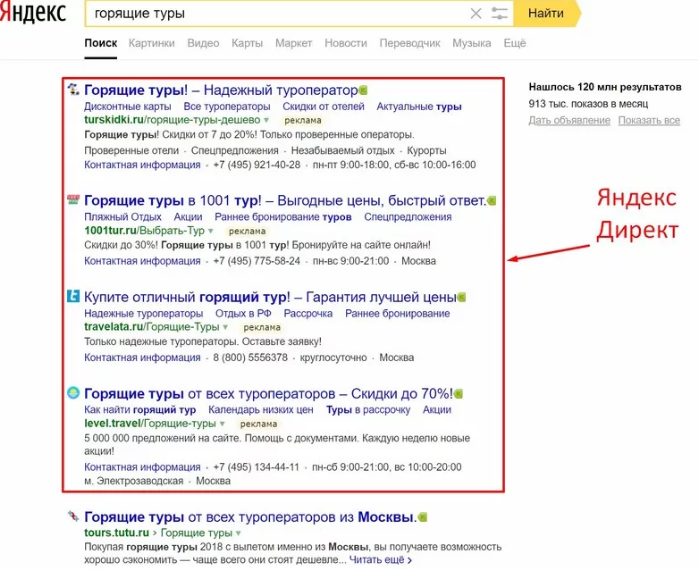Click the travelata.ru/Горящие-Туры URL
Screen dimensions: 698x569
coord(152,327)
